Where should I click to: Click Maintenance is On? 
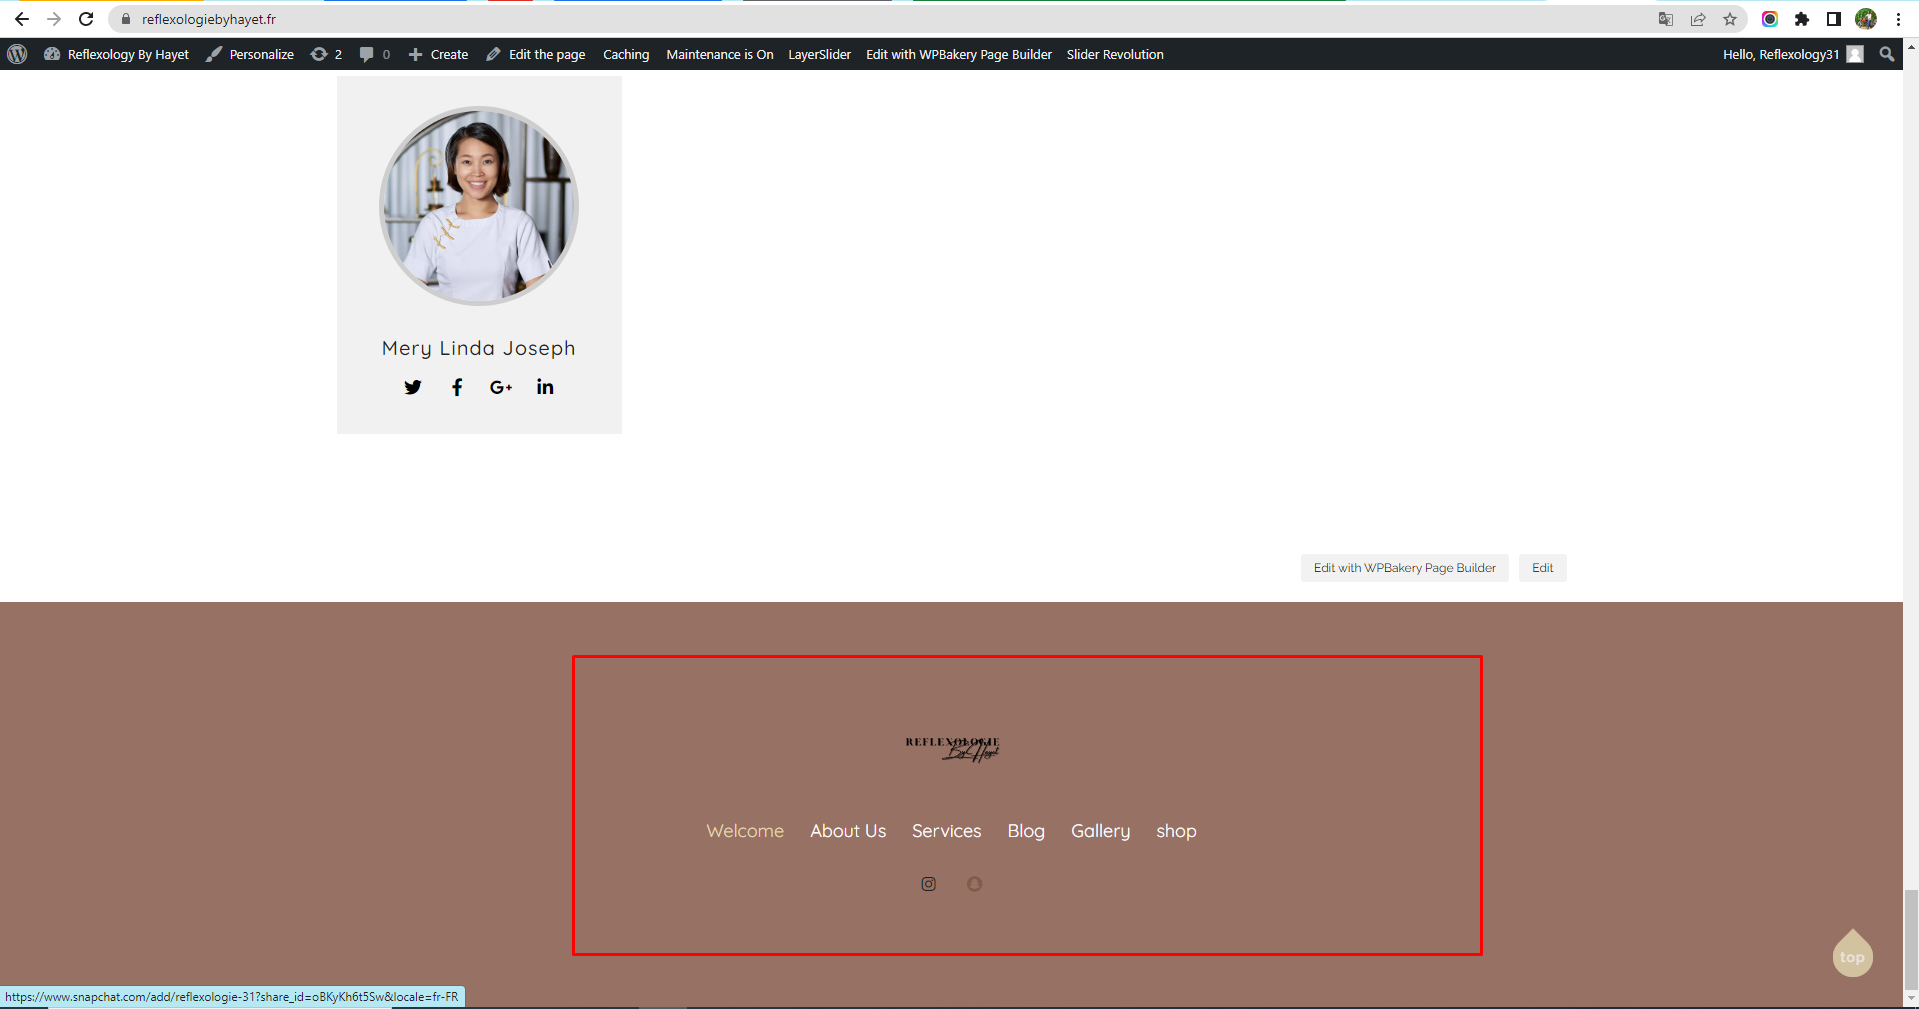point(720,54)
